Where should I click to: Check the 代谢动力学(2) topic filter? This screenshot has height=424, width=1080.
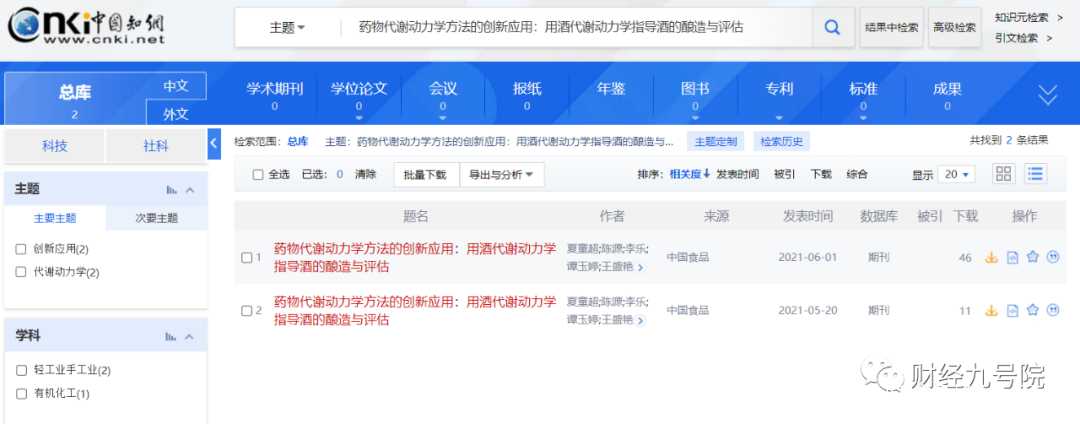pyautogui.click(x=21, y=272)
